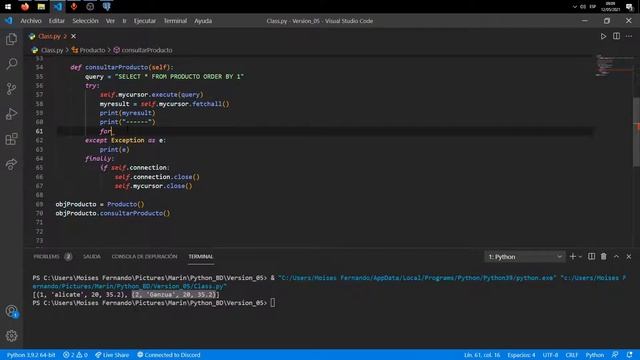The height and width of the screenshot is (360, 640).
Task: Change indentation via Espacios: 4
Action: [521, 355]
